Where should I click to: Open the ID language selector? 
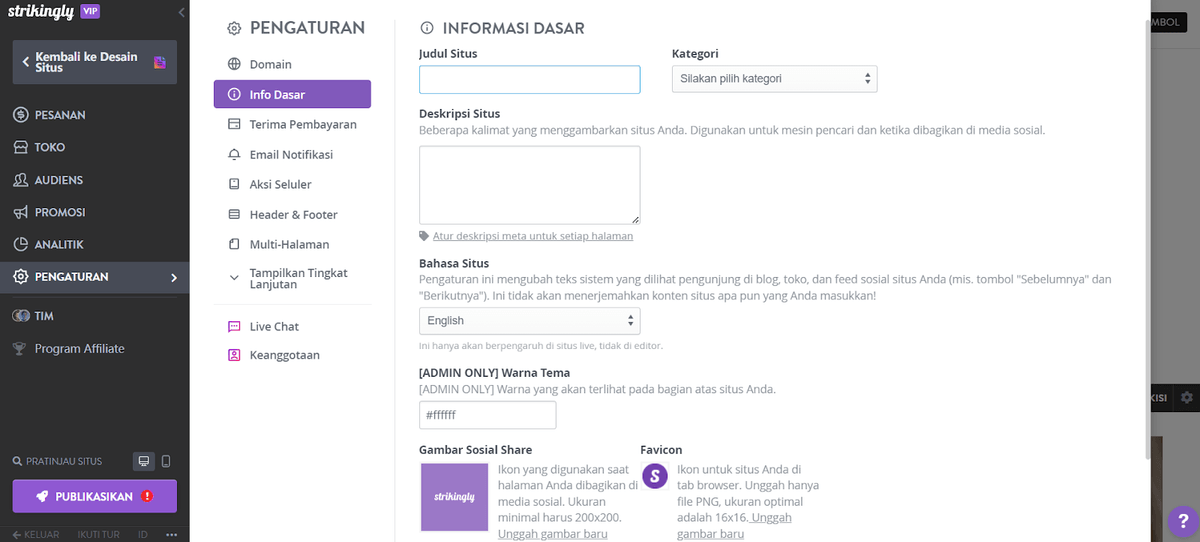143,535
